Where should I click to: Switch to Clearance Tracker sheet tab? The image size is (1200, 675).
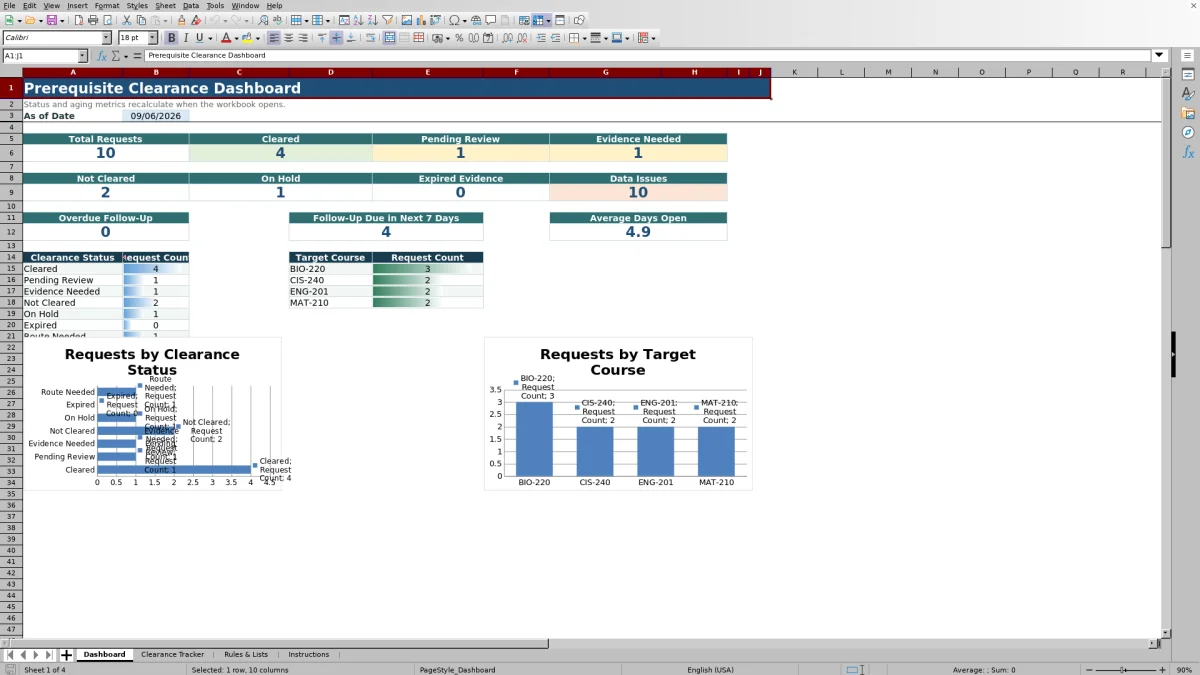[172, 654]
